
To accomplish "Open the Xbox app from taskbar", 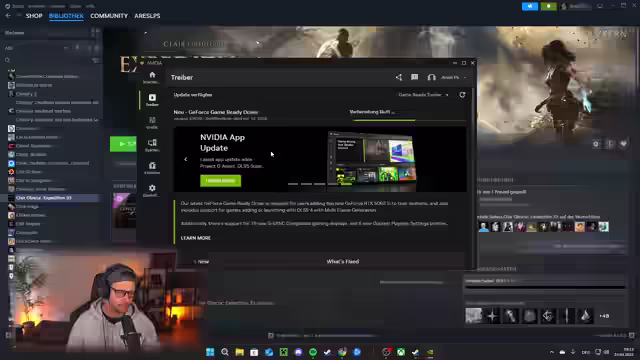I will click(x=401, y=352).
